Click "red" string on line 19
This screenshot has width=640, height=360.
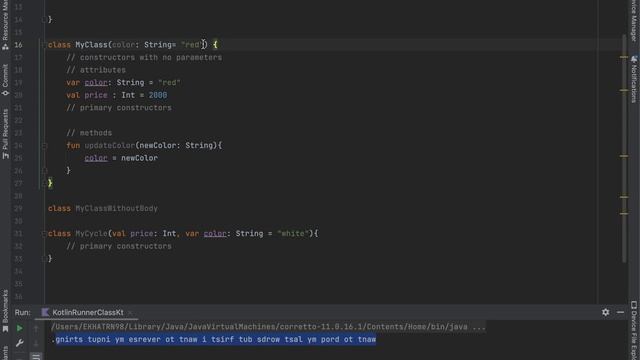[x=169, y=82]
